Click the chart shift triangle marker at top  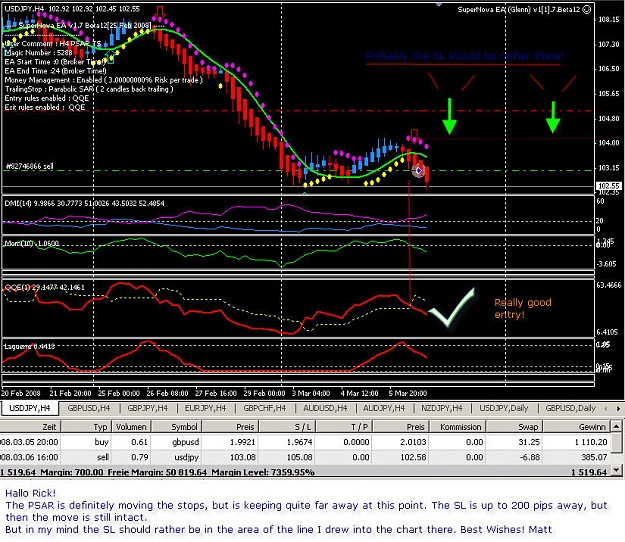(438, 4)
